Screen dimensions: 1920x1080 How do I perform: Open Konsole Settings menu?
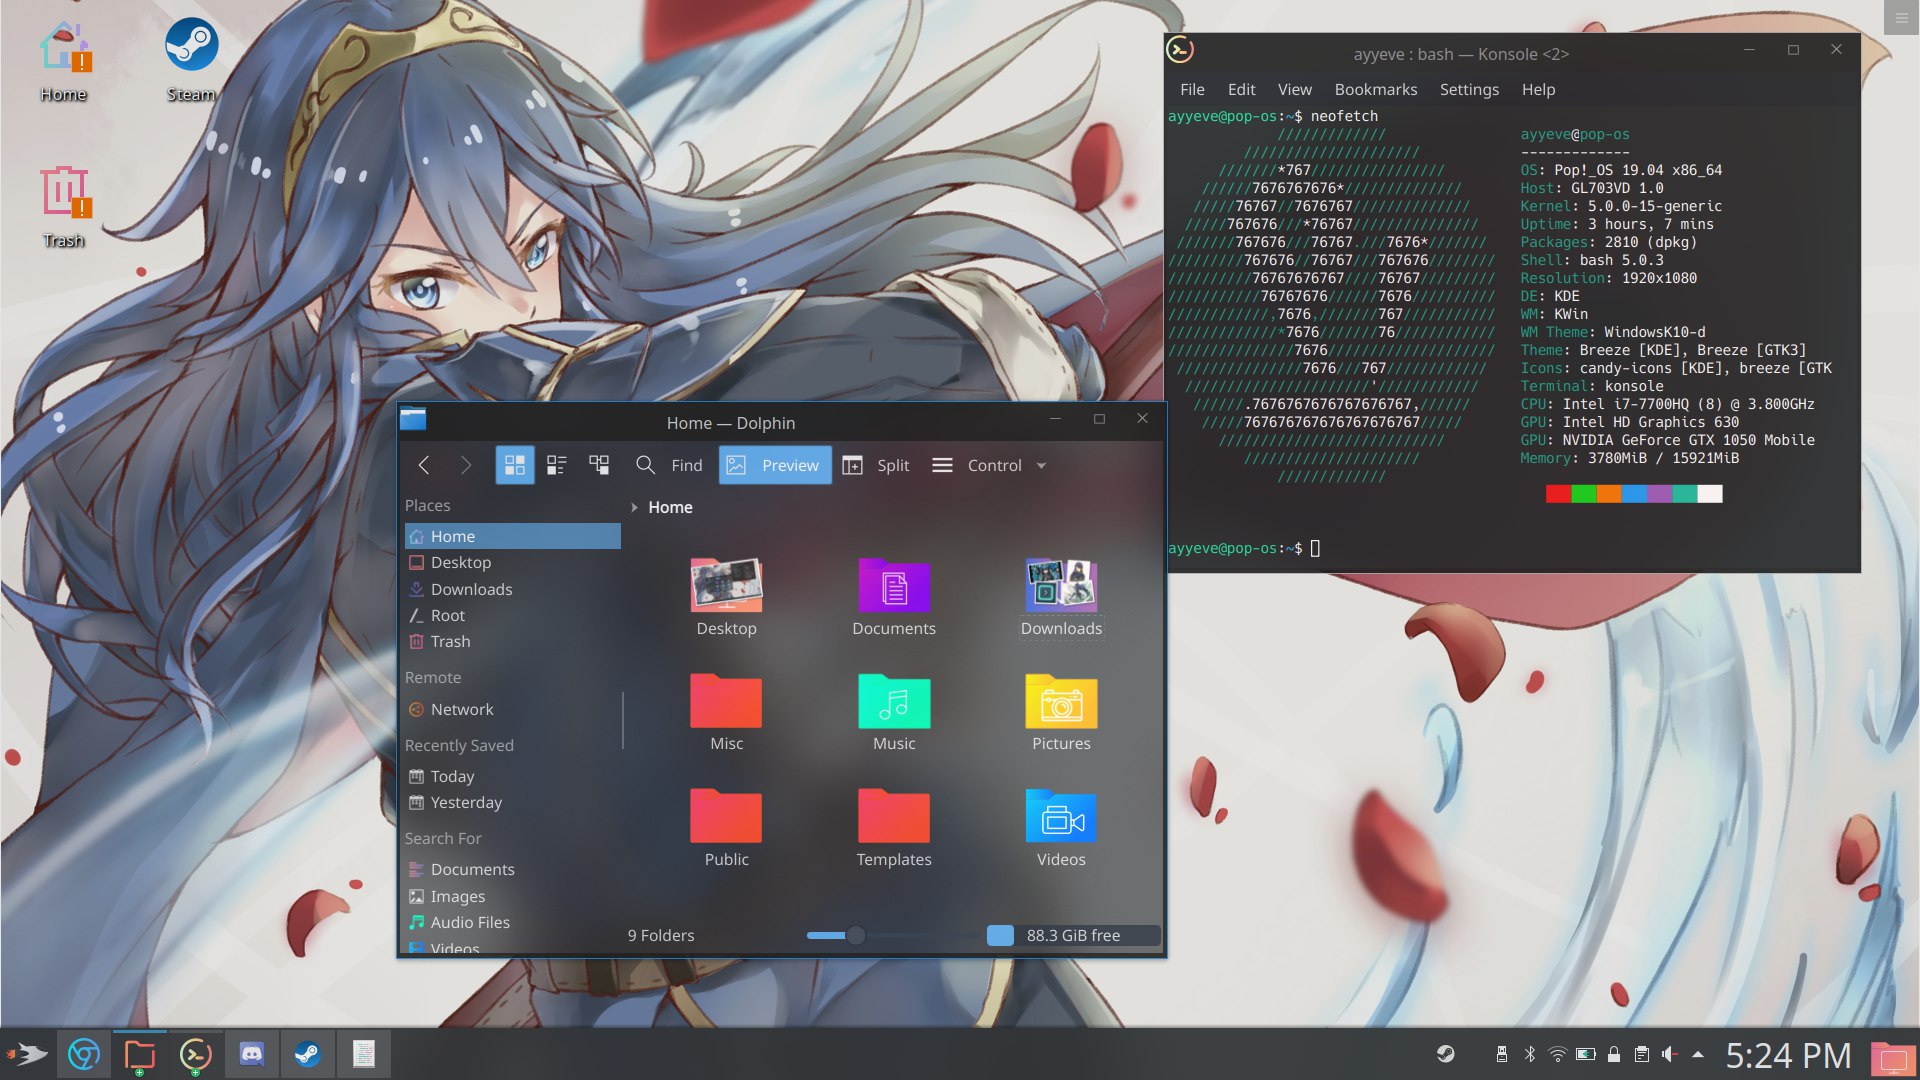[1469, 90]
